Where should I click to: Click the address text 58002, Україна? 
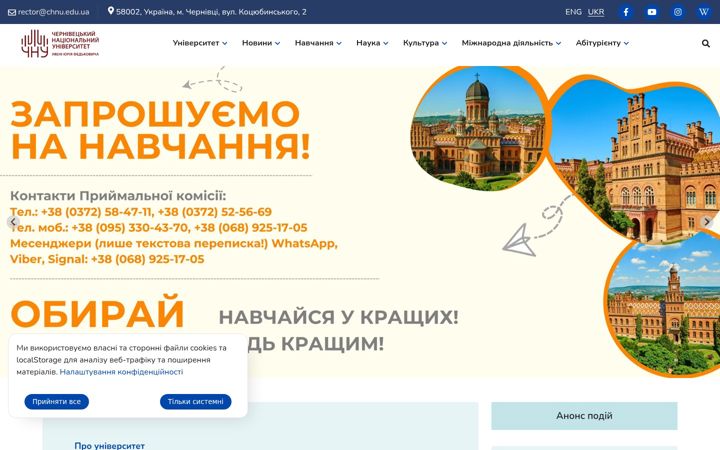click(211, 12)
